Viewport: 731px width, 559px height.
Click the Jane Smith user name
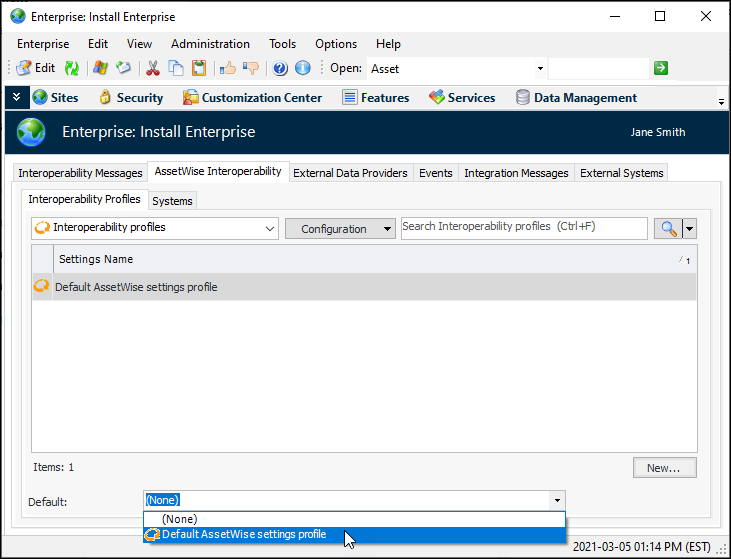[658, 132]
